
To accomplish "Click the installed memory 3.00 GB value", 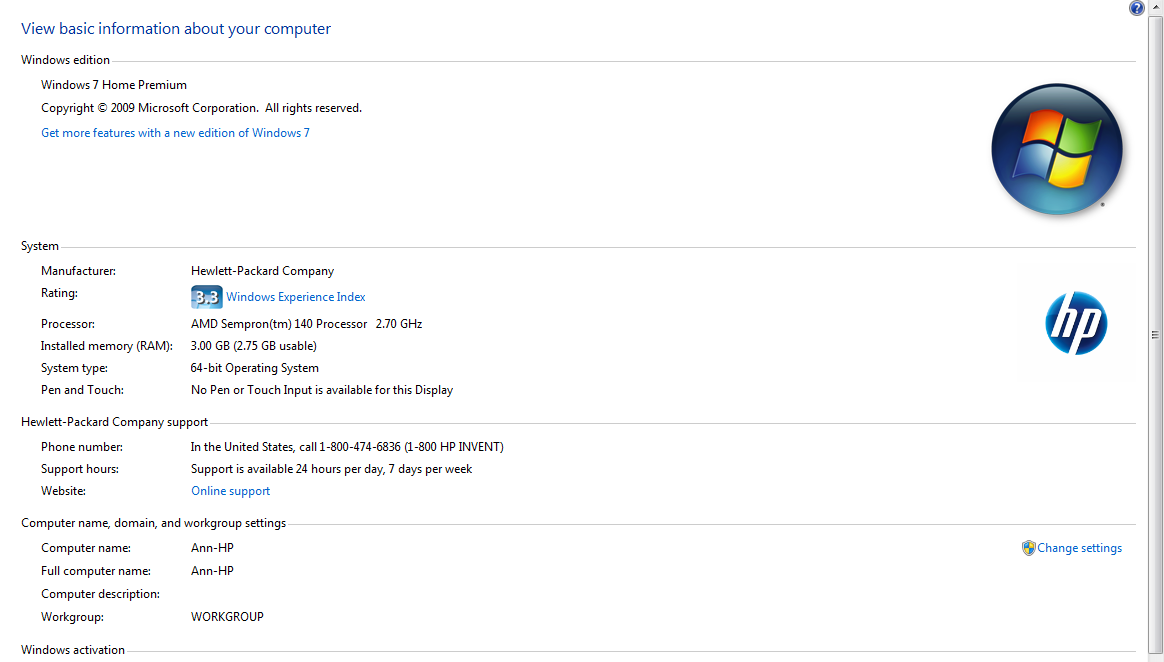I will [253, 346].
